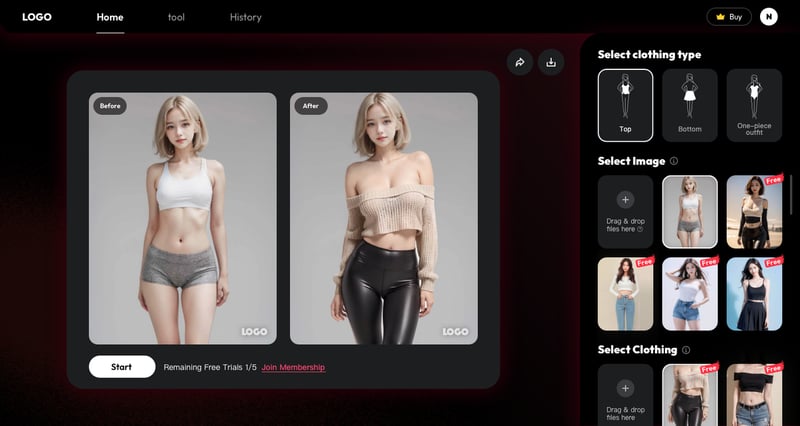Select the Top clothing type
The image size is (800, 426).
coord(626,105)
